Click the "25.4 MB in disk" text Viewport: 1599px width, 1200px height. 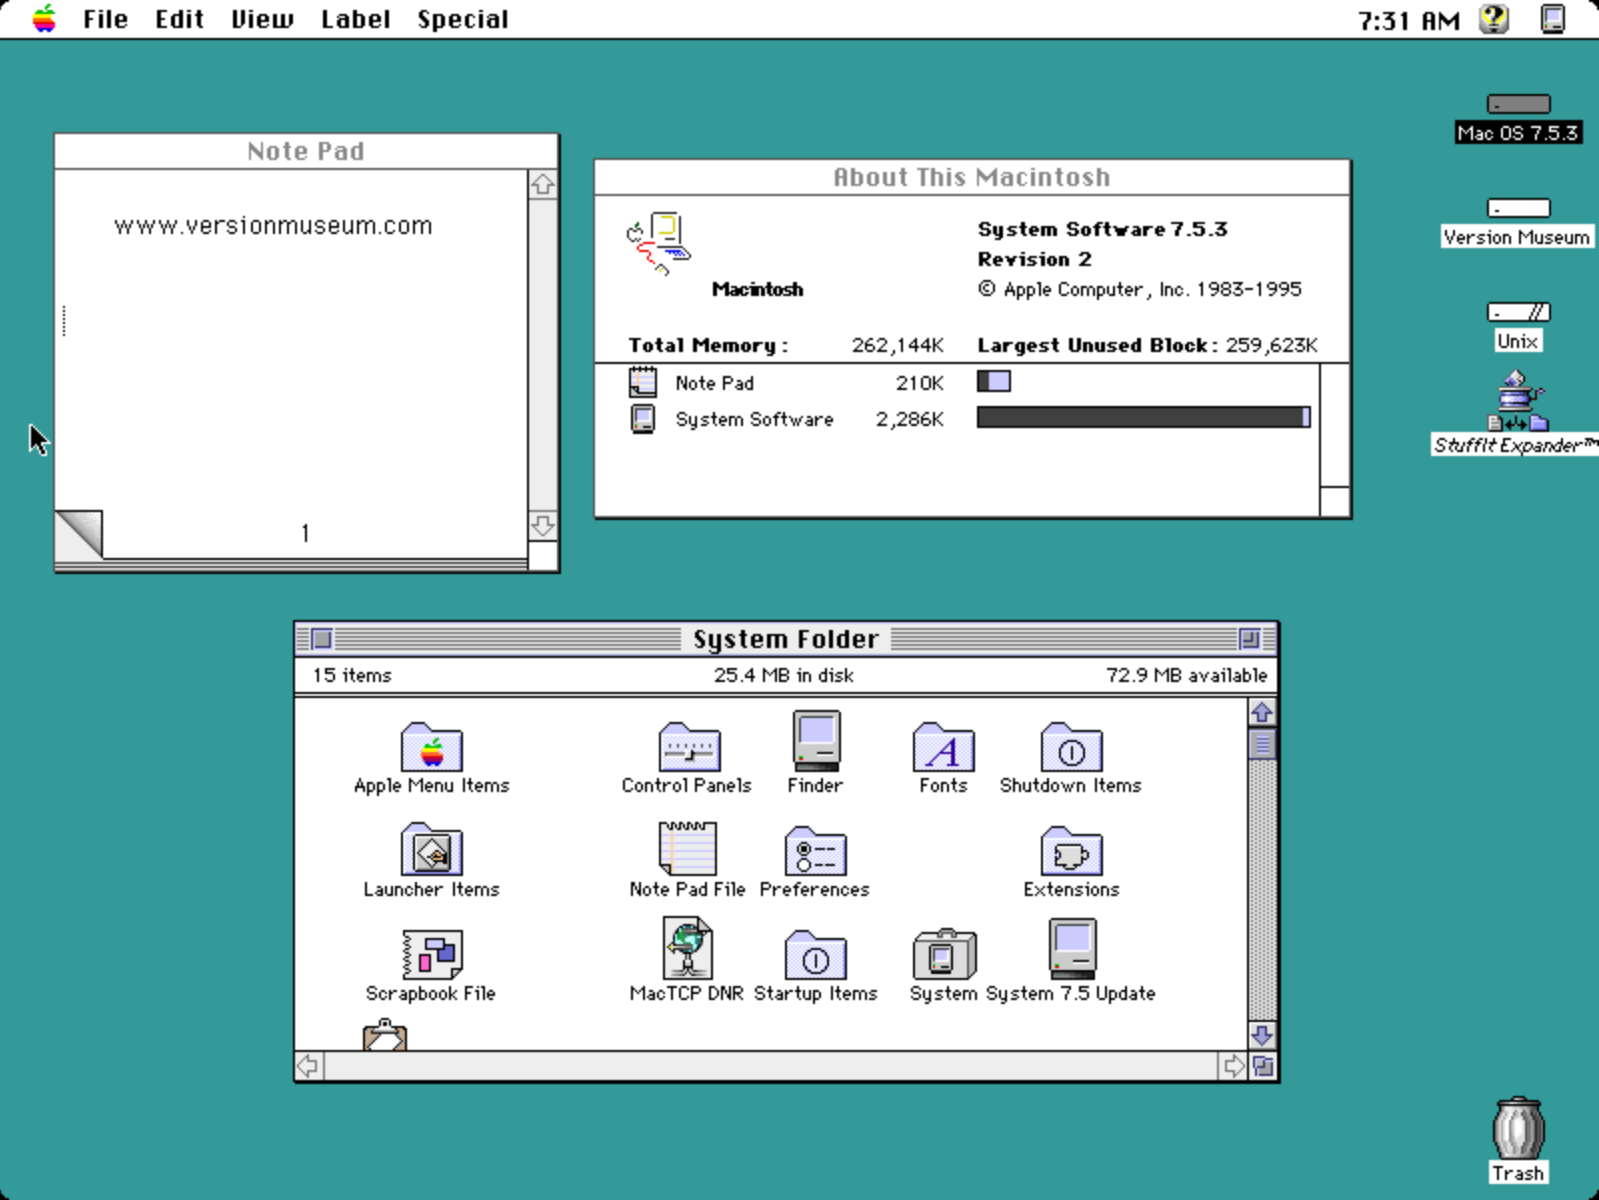784,675
